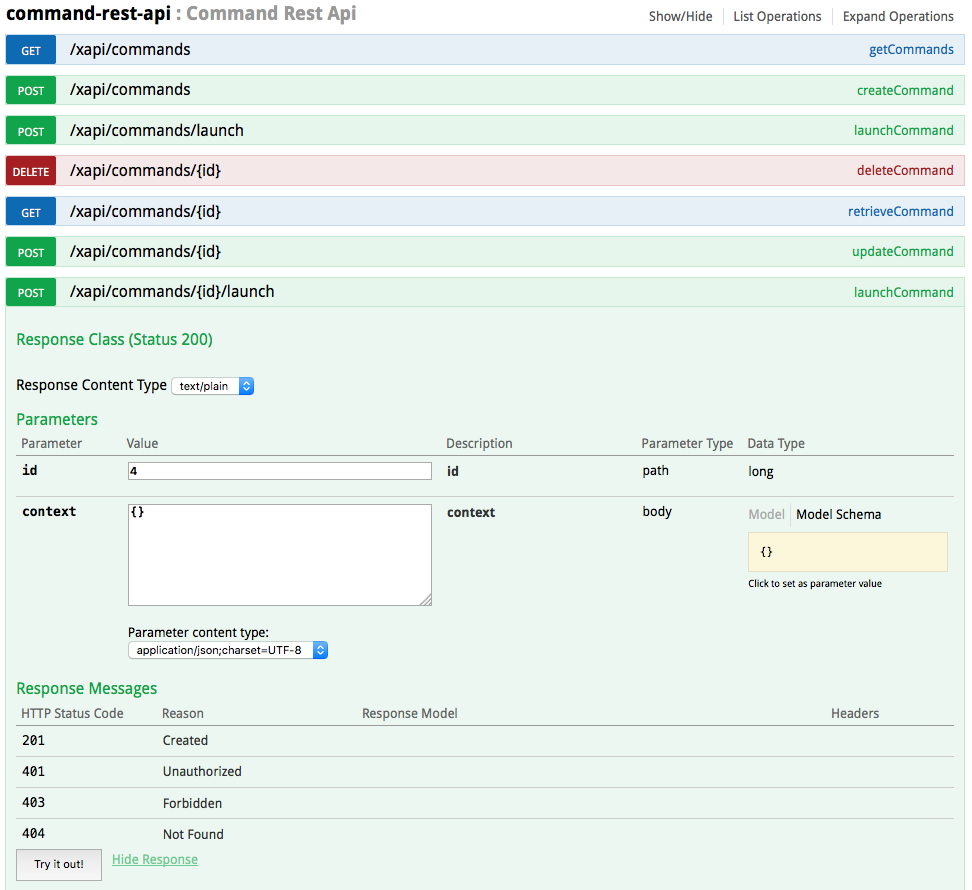Open Response Content Type dropdown
The image size is (972, 890).
pyautogui.click(x=213, y=386)
